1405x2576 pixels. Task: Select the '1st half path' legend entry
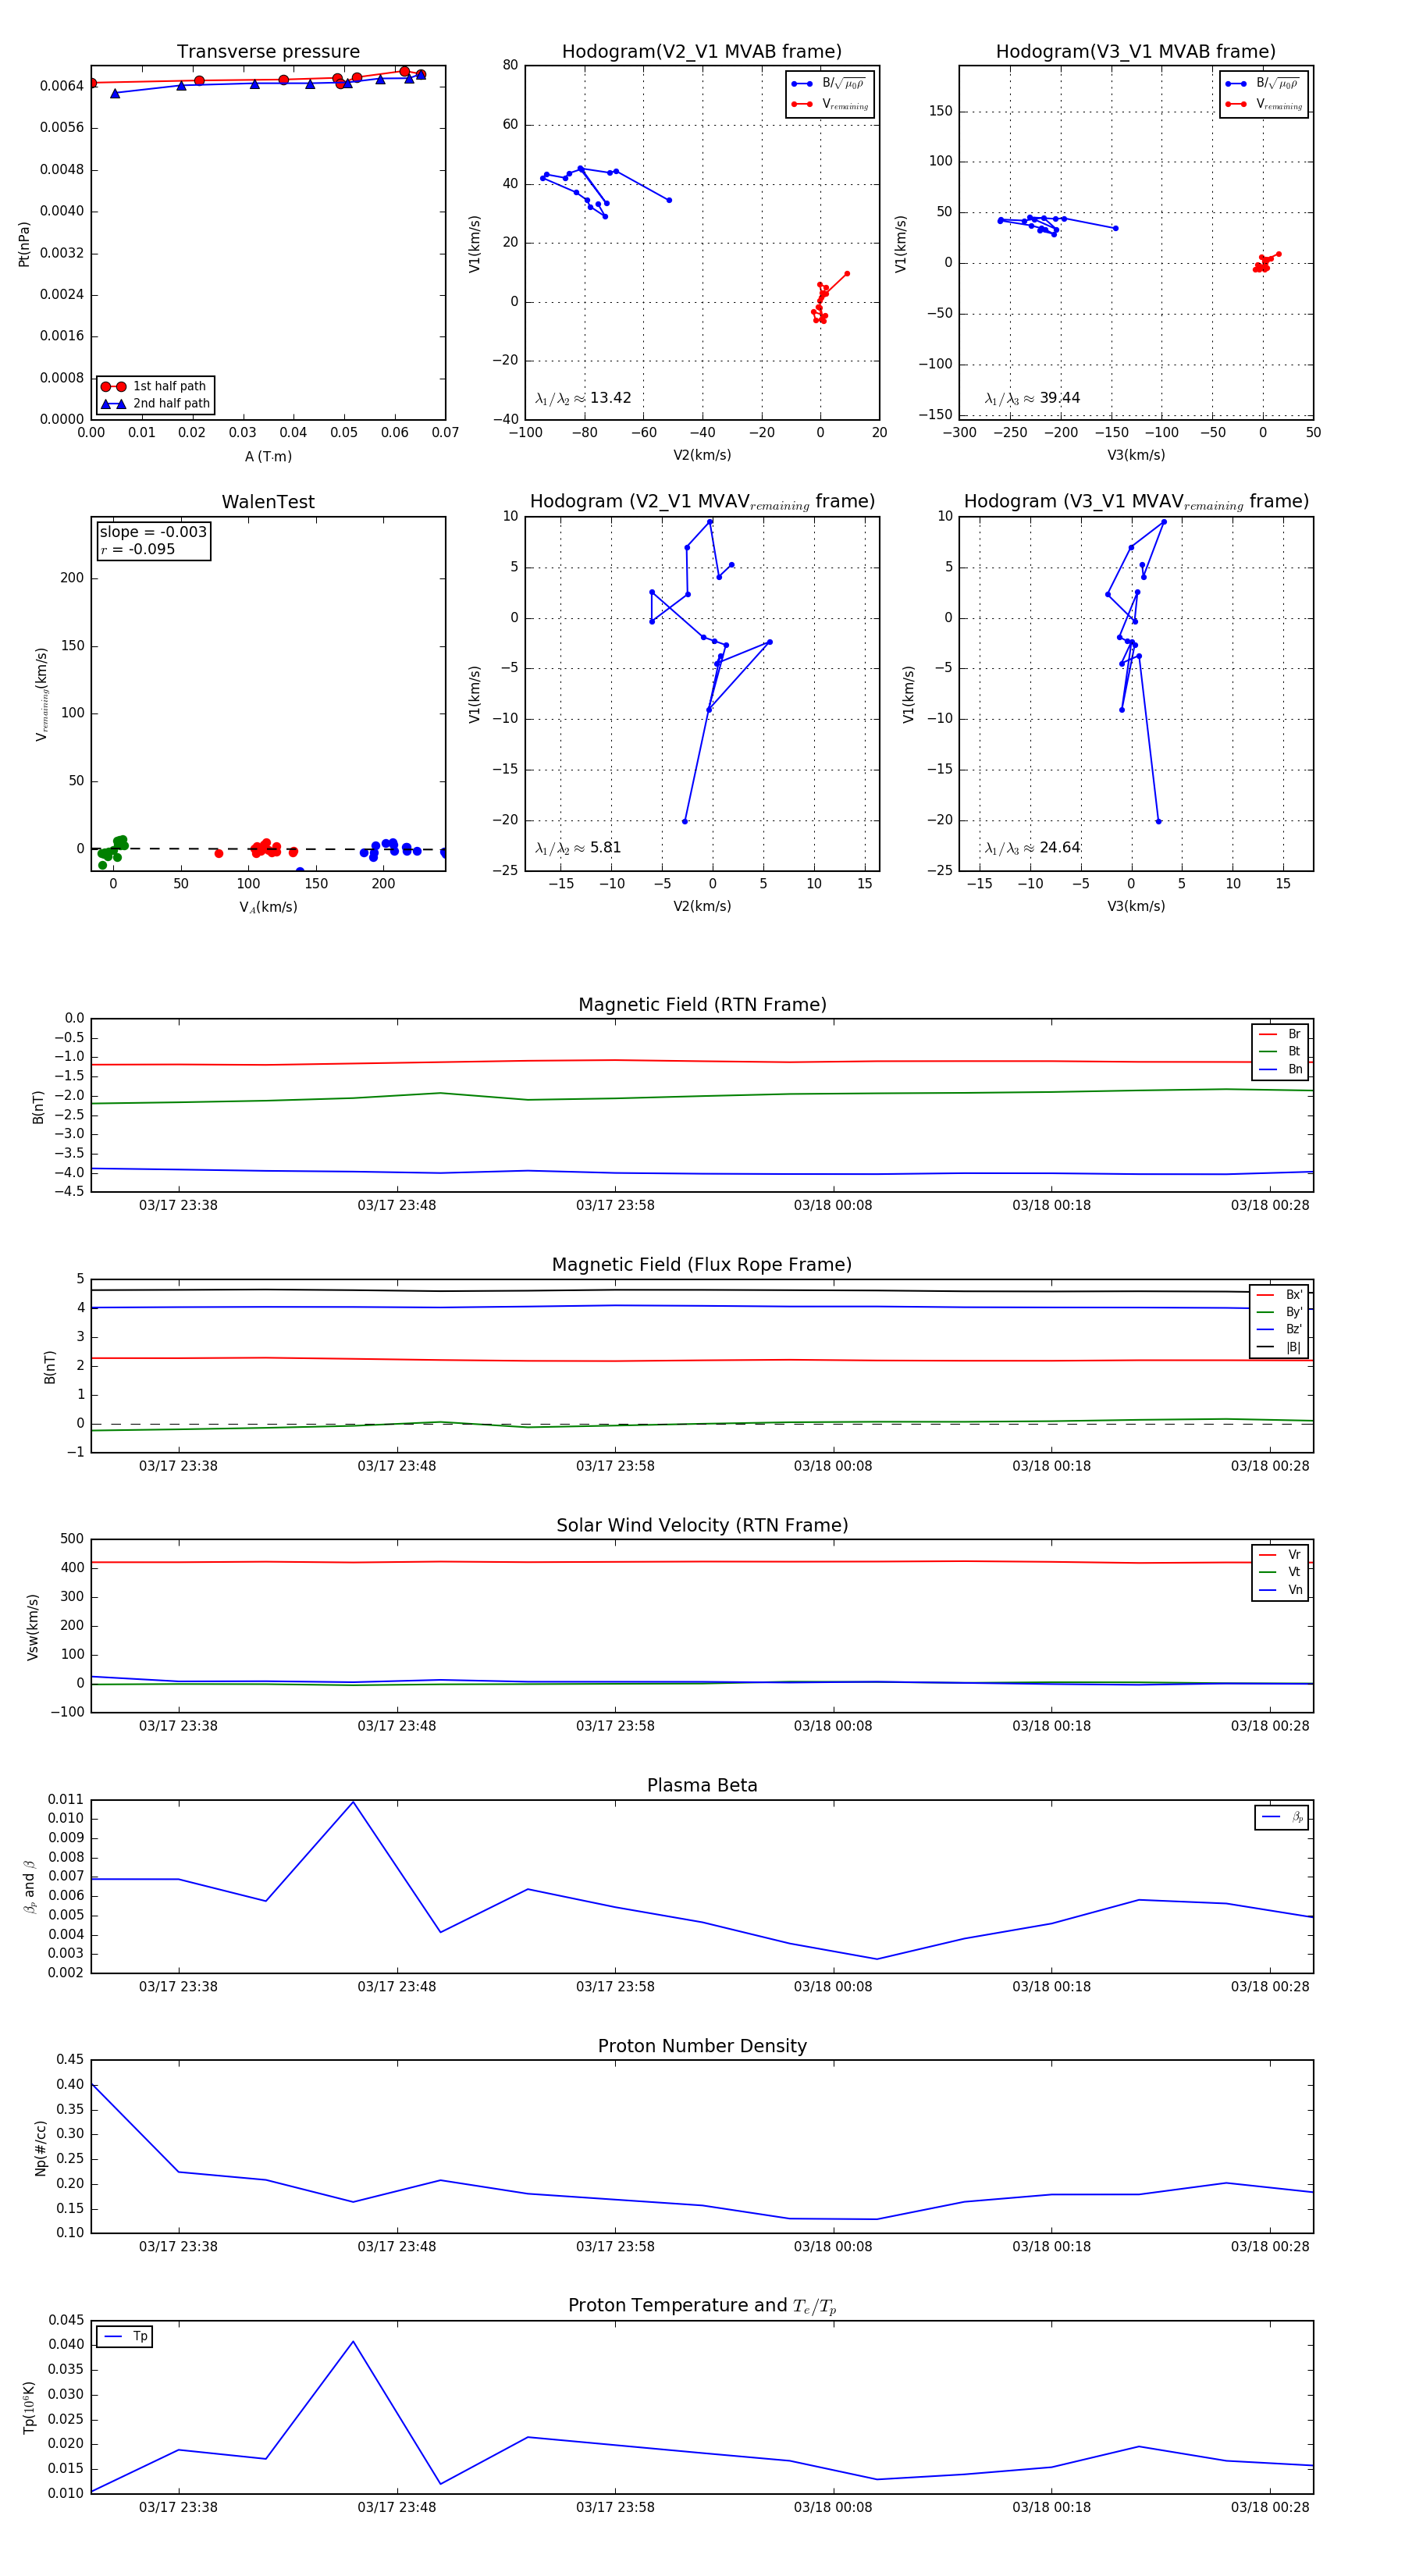[x=155, y=386]
